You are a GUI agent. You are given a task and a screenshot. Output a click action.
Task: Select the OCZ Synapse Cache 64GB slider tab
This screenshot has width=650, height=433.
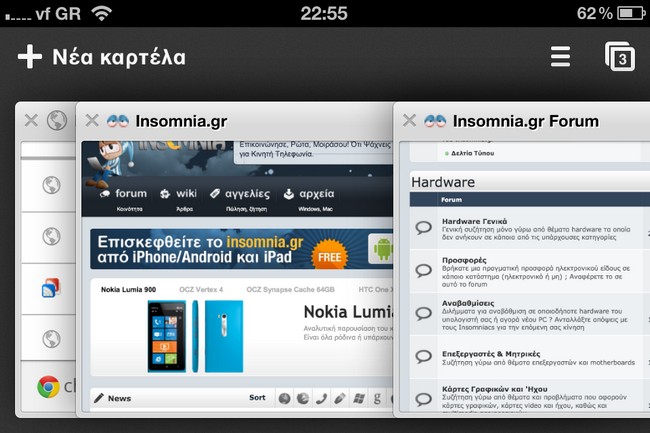tap(290, 290)
